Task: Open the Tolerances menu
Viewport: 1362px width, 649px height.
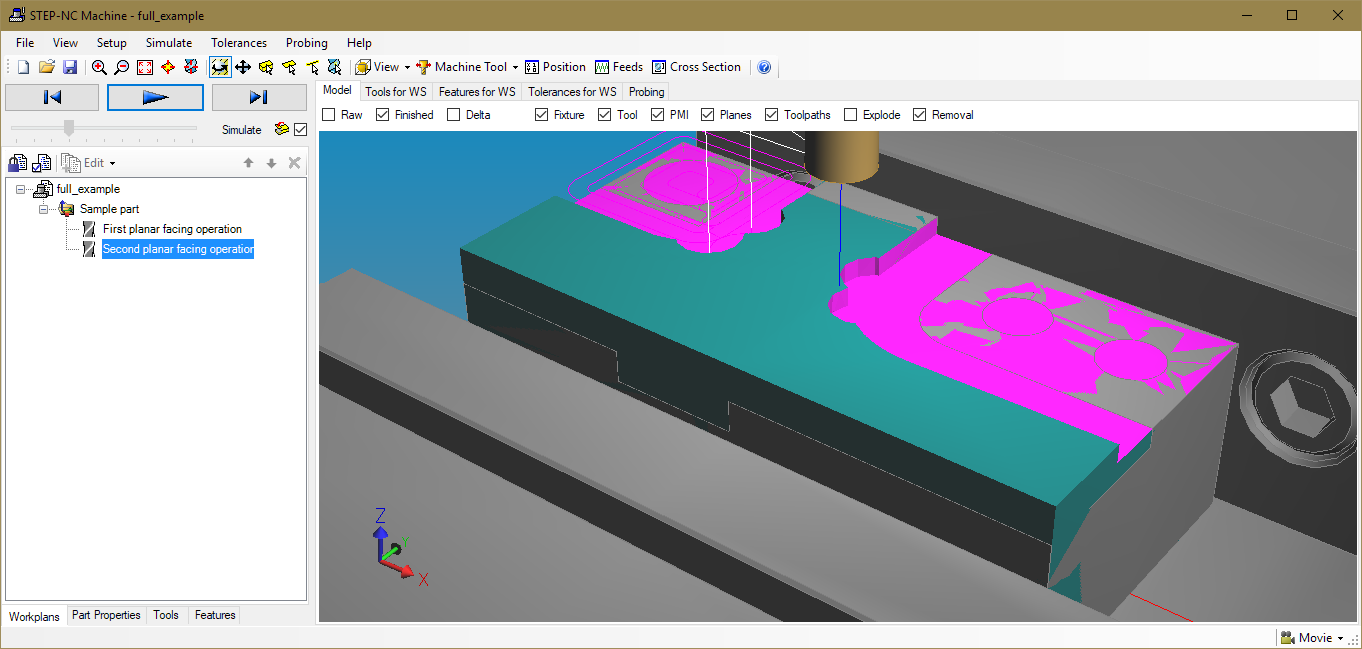Action: pyautogui.click(x=239, y=43)
